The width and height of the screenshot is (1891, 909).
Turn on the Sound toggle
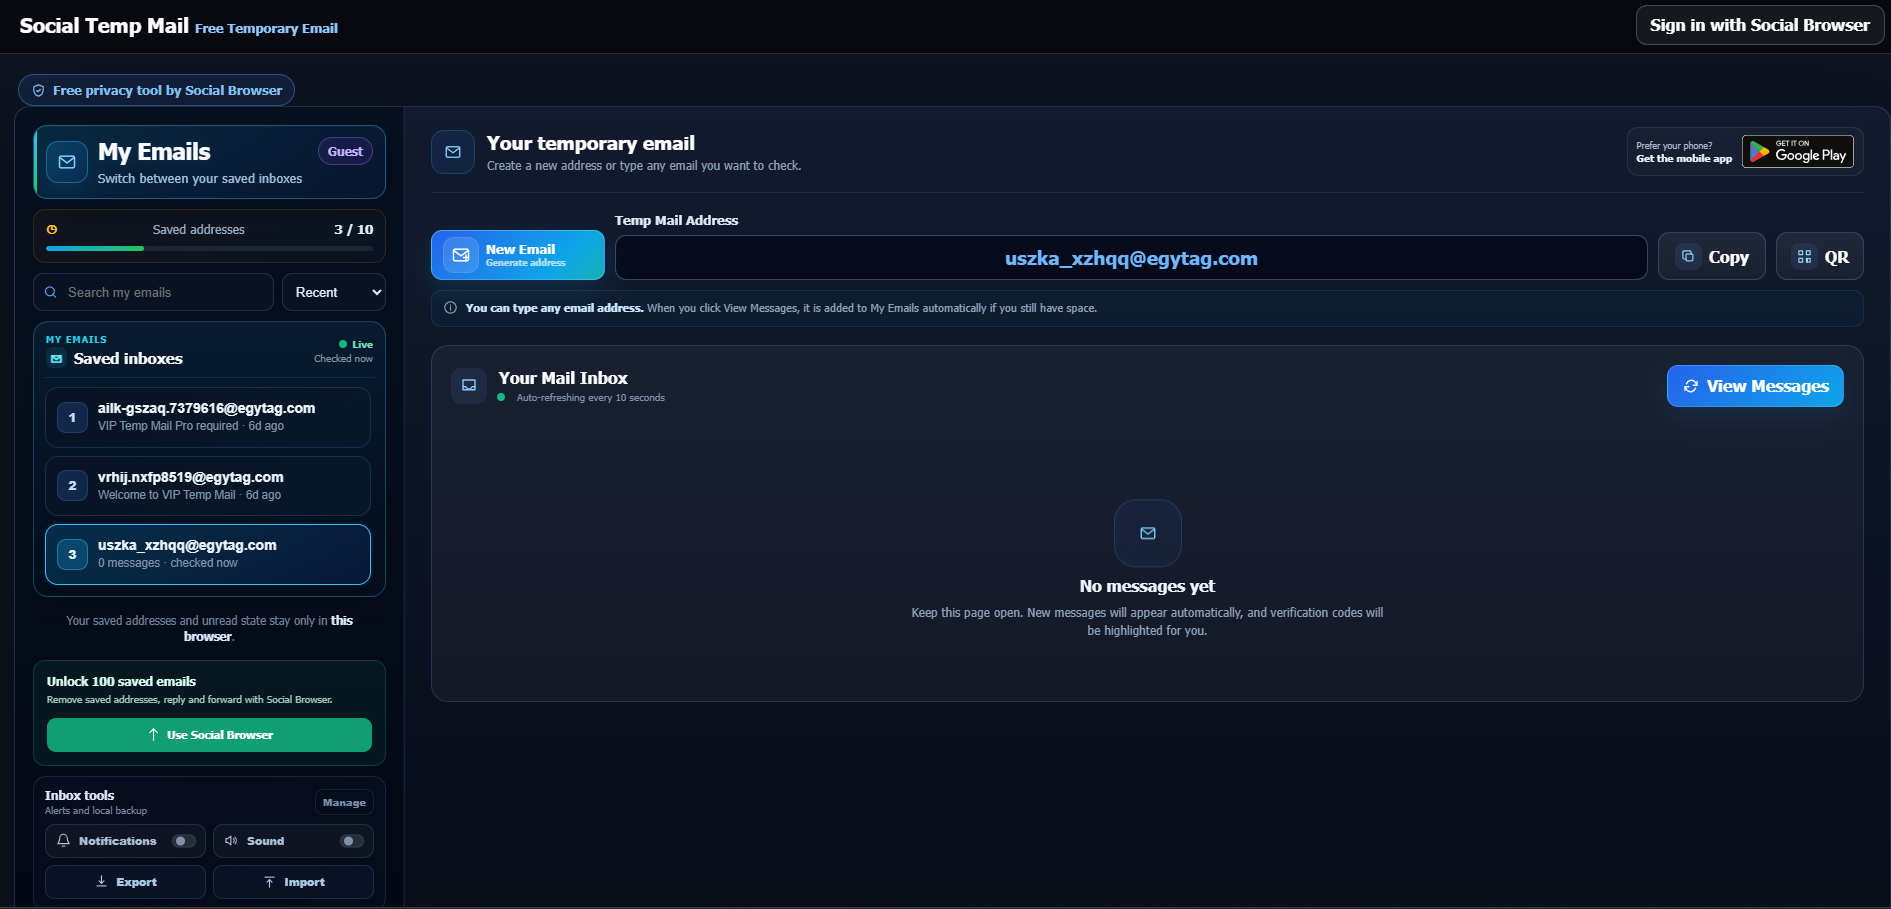(352, 841)
